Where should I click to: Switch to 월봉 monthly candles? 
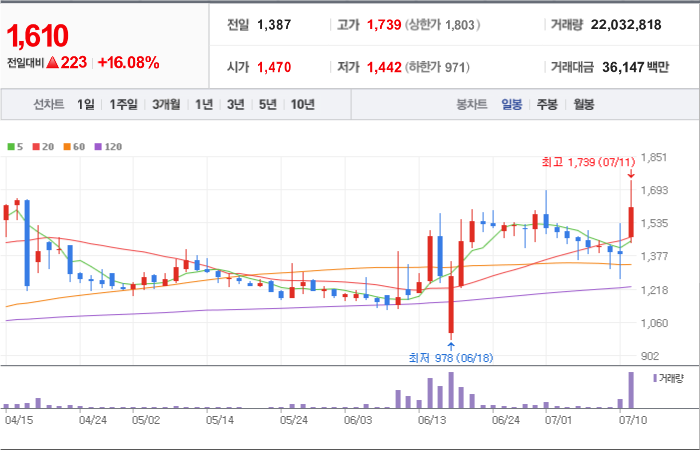(583, 105)
